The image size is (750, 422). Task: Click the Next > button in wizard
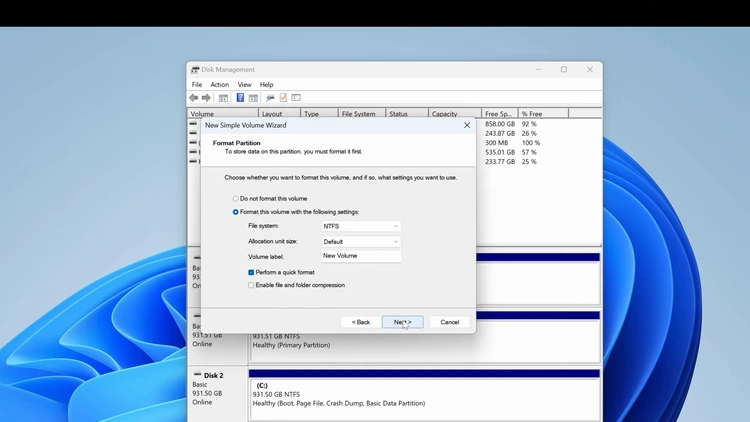(x=403, y=322)
